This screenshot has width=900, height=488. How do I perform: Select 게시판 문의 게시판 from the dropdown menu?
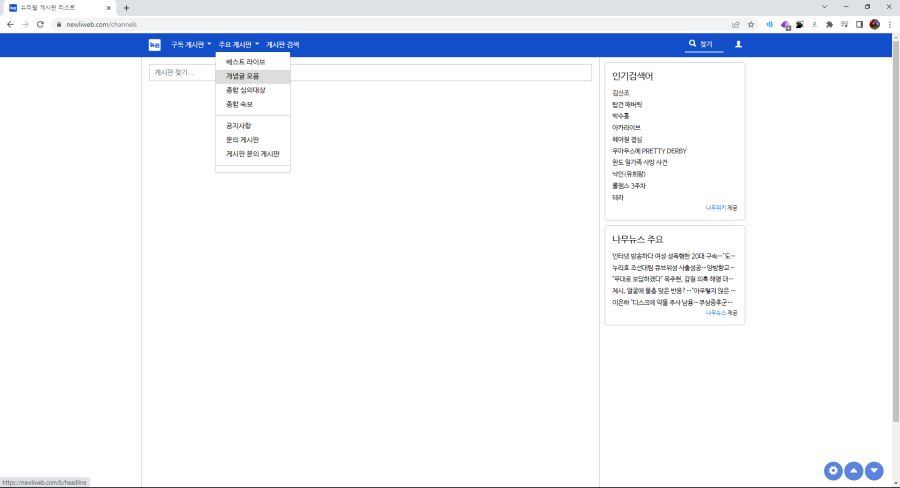coord(253,154)
